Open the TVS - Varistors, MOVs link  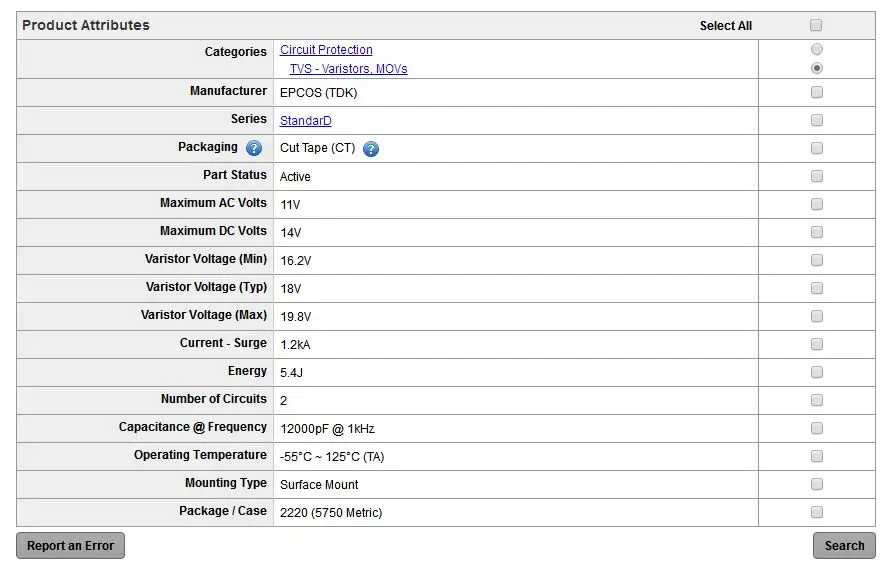pos(348,69)
